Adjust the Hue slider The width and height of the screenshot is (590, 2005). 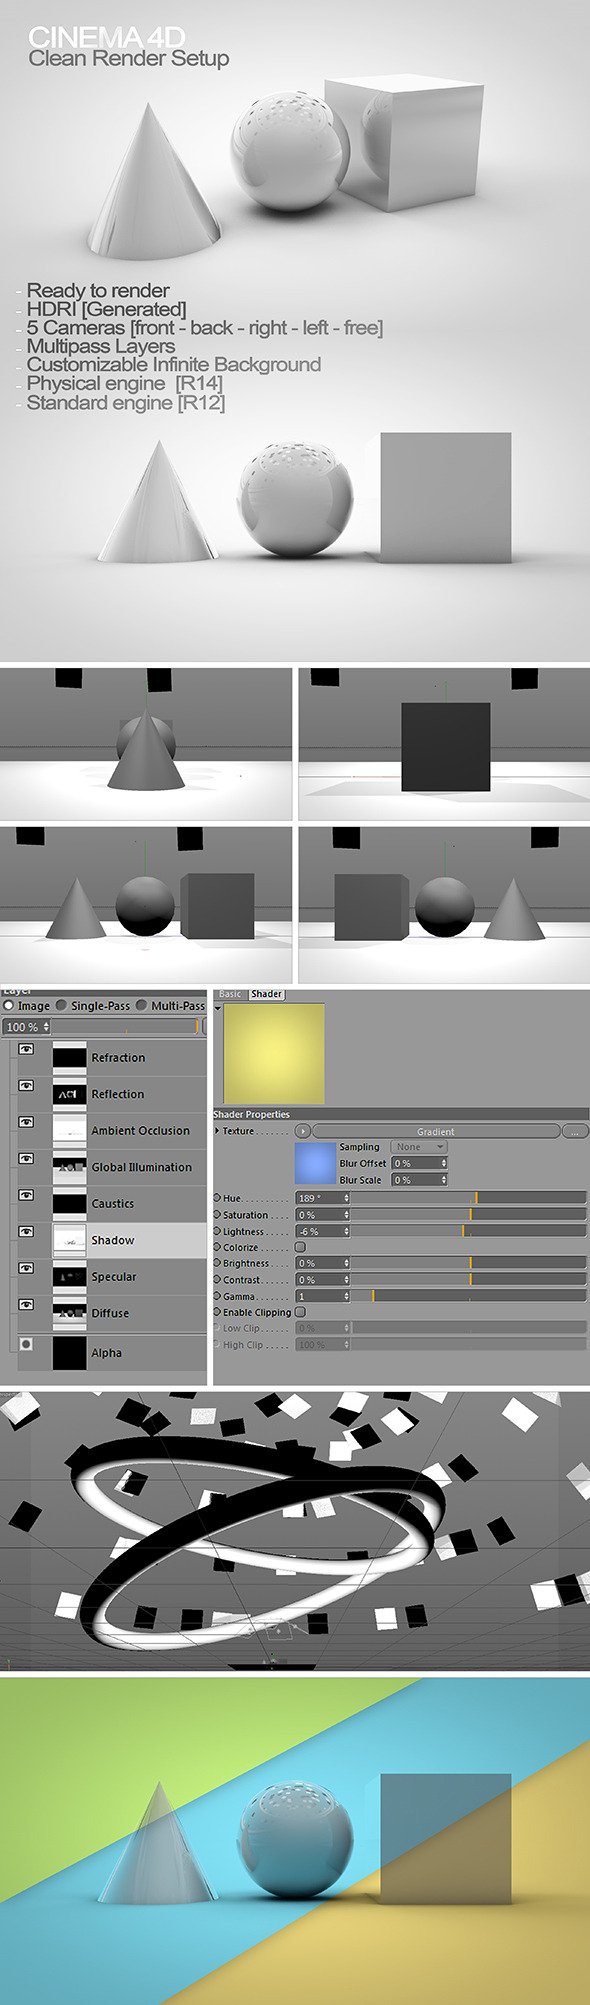[x=469, y=1198]
